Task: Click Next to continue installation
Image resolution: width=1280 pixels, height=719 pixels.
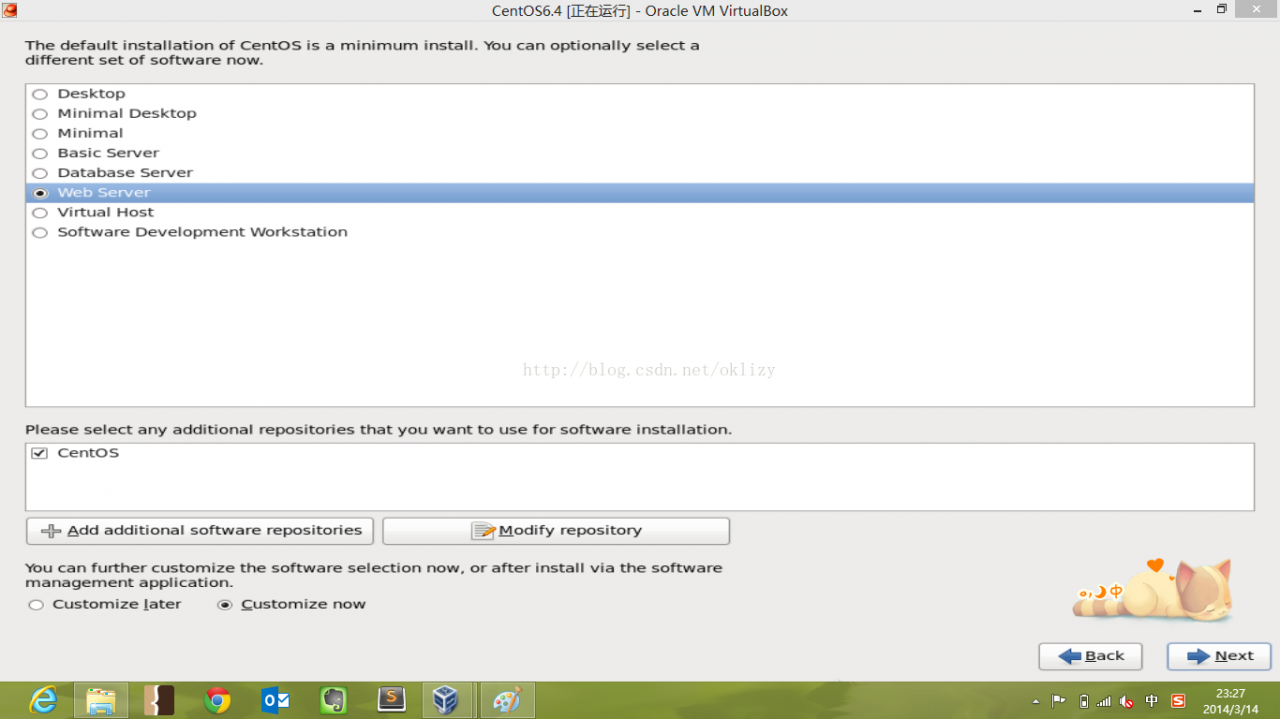Action: pos(1219,656)
